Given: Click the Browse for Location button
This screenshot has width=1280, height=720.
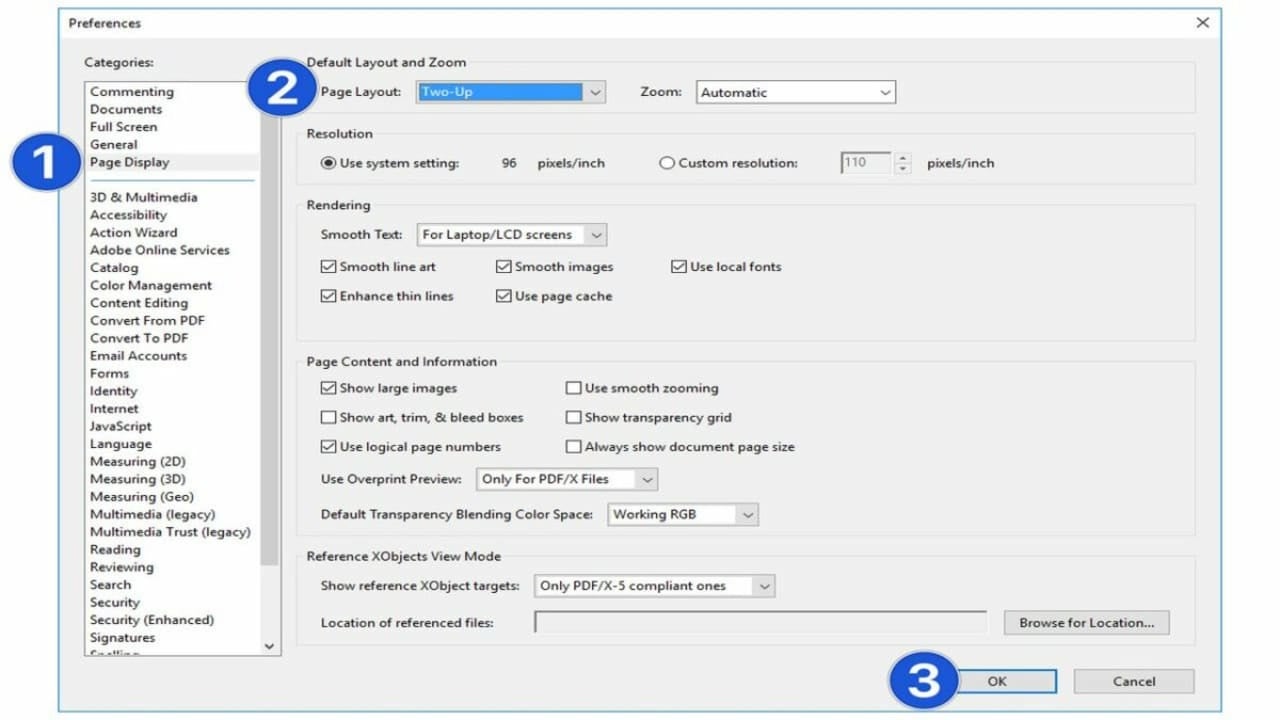Looking at the screenshot, I should click(x=1087, y=622).
